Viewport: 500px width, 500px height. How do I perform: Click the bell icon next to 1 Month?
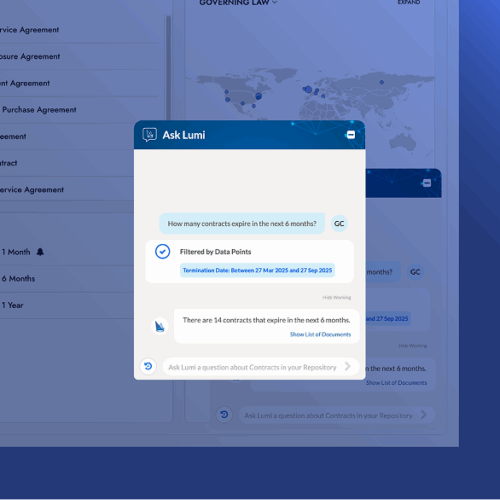click(x=40, y=252)
